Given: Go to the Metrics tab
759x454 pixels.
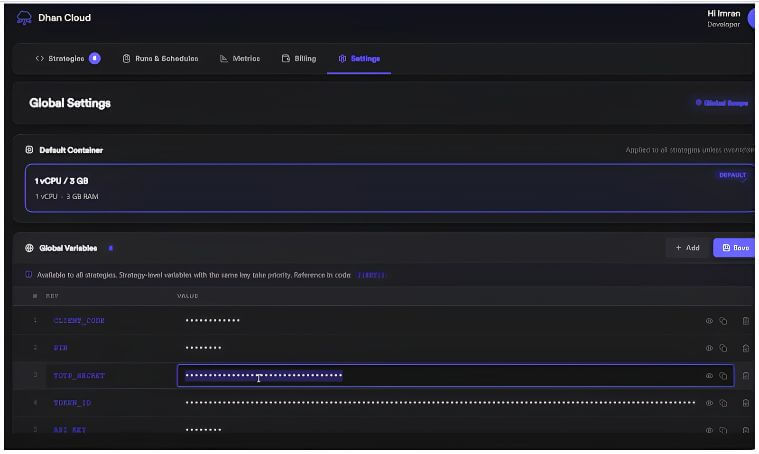Looking at the screenshot, I should click(x=240, y=59).
